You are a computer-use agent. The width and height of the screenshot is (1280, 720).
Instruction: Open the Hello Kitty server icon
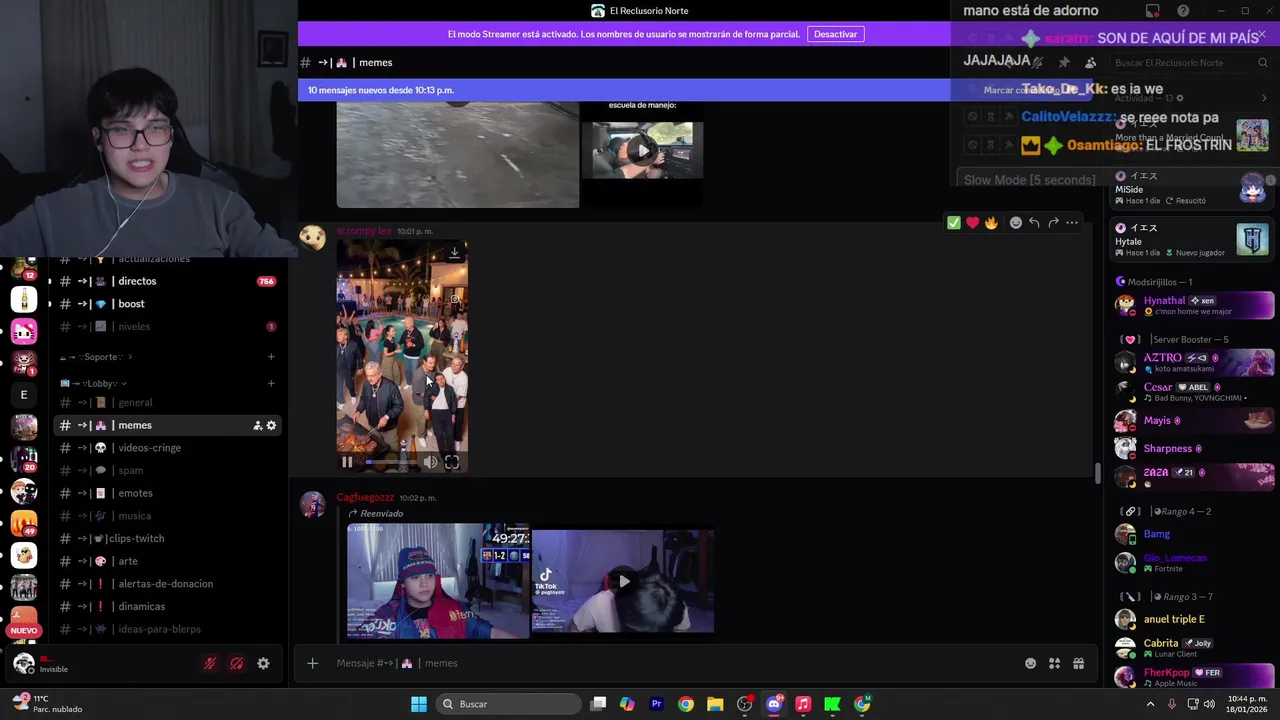24,332
